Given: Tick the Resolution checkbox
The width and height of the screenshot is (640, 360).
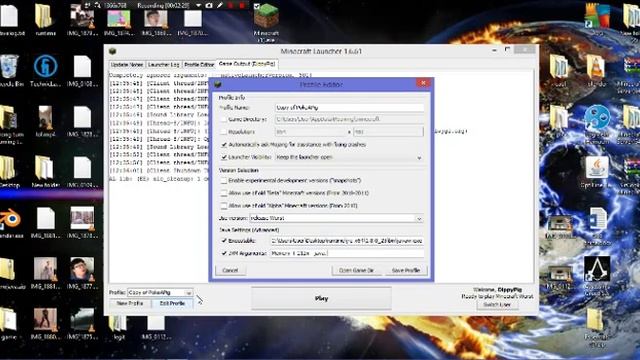Looking at the screenshot, I should pyautogui.click(x=223, y=132).
